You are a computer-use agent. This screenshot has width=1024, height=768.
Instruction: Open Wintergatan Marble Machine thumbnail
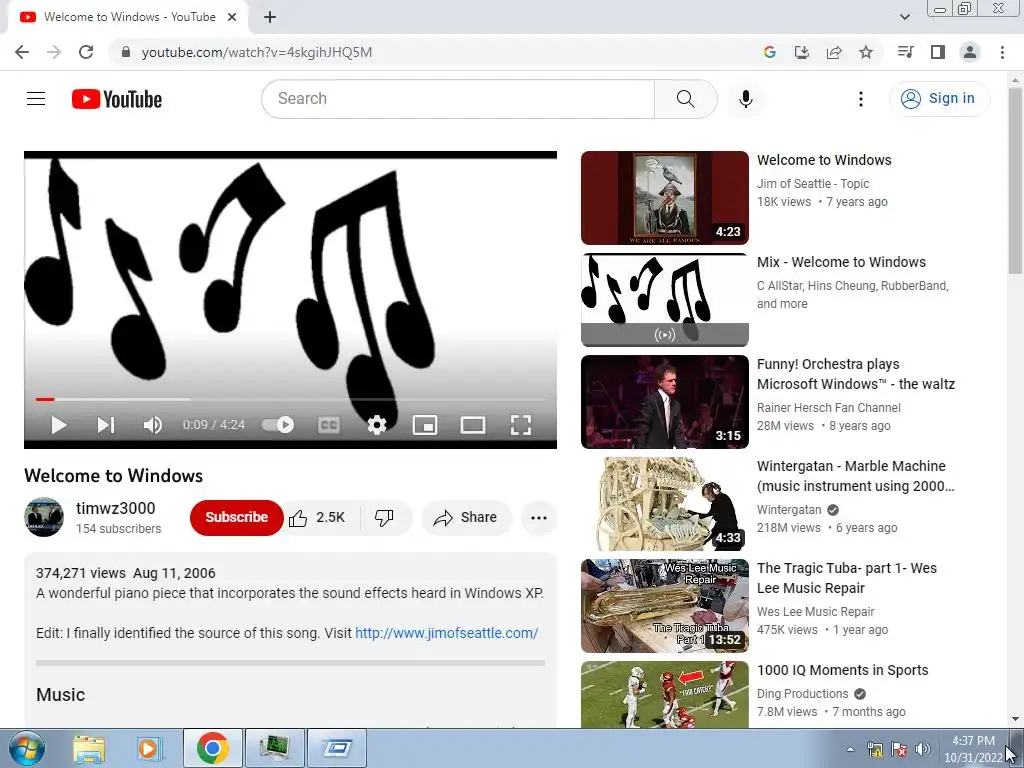point(665,504)
